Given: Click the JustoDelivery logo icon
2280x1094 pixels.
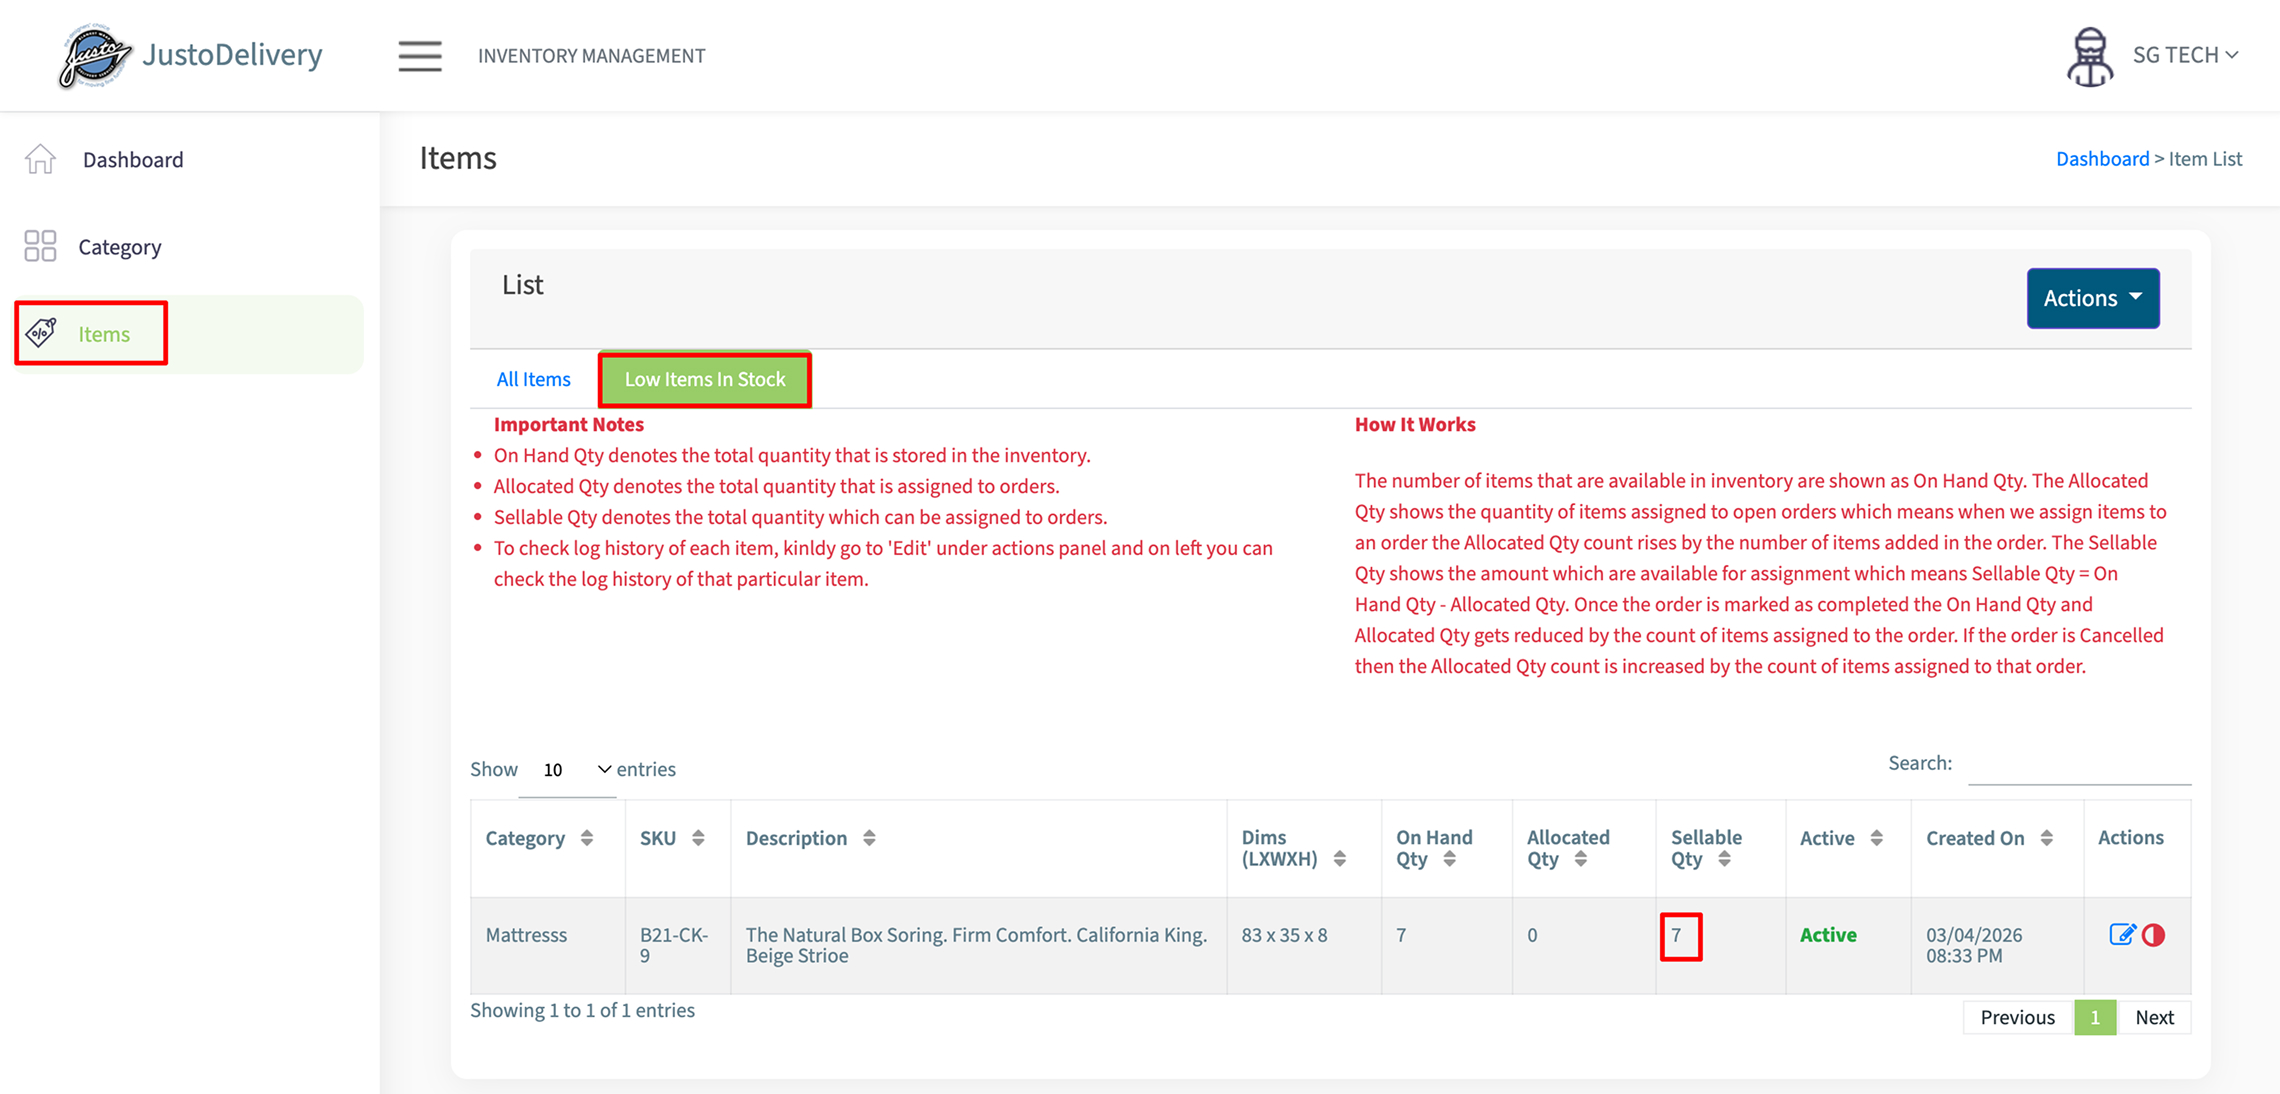Looking at the screenshot, I should click(x=94, y=56).
